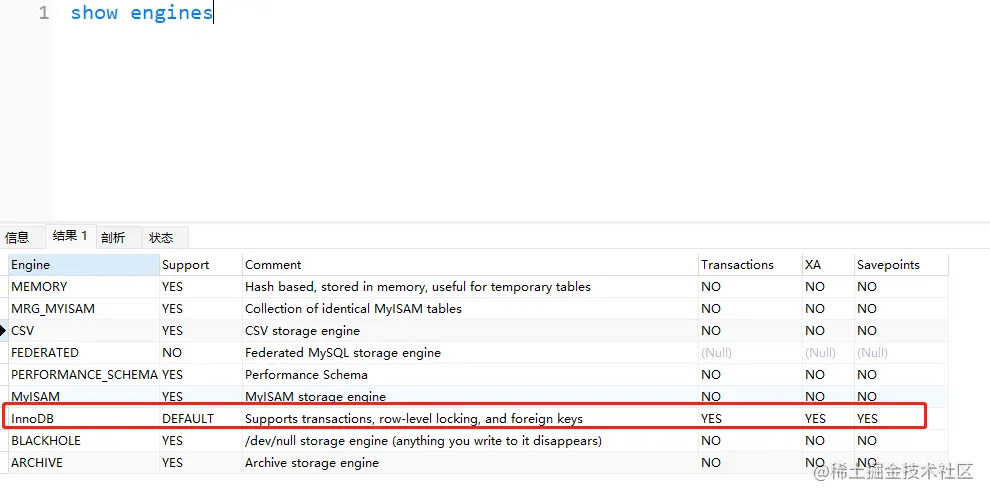990x498 pixels.
Task: Select the InnoDB engine cell
Action: point(32,418)
